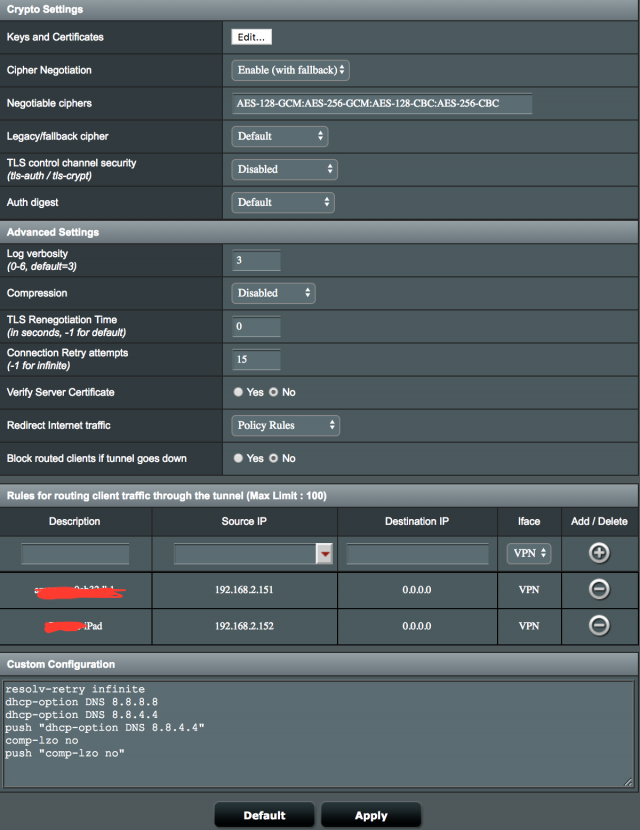Remove the 192.168.2.151 routing rule
This screenshot has height=830, width=640.
[598, 589]
